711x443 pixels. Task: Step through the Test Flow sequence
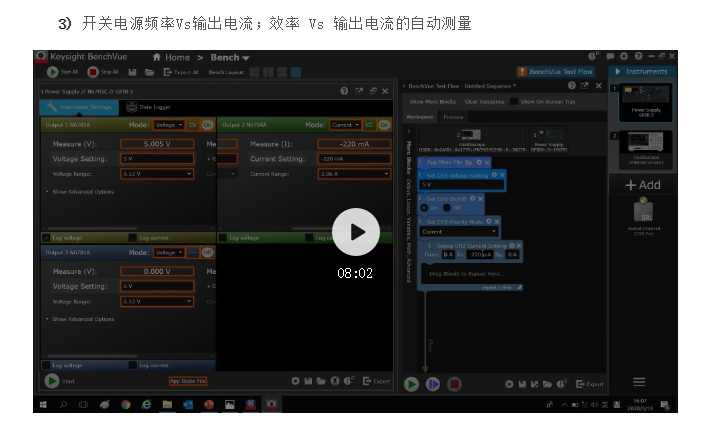click(433, 384)
